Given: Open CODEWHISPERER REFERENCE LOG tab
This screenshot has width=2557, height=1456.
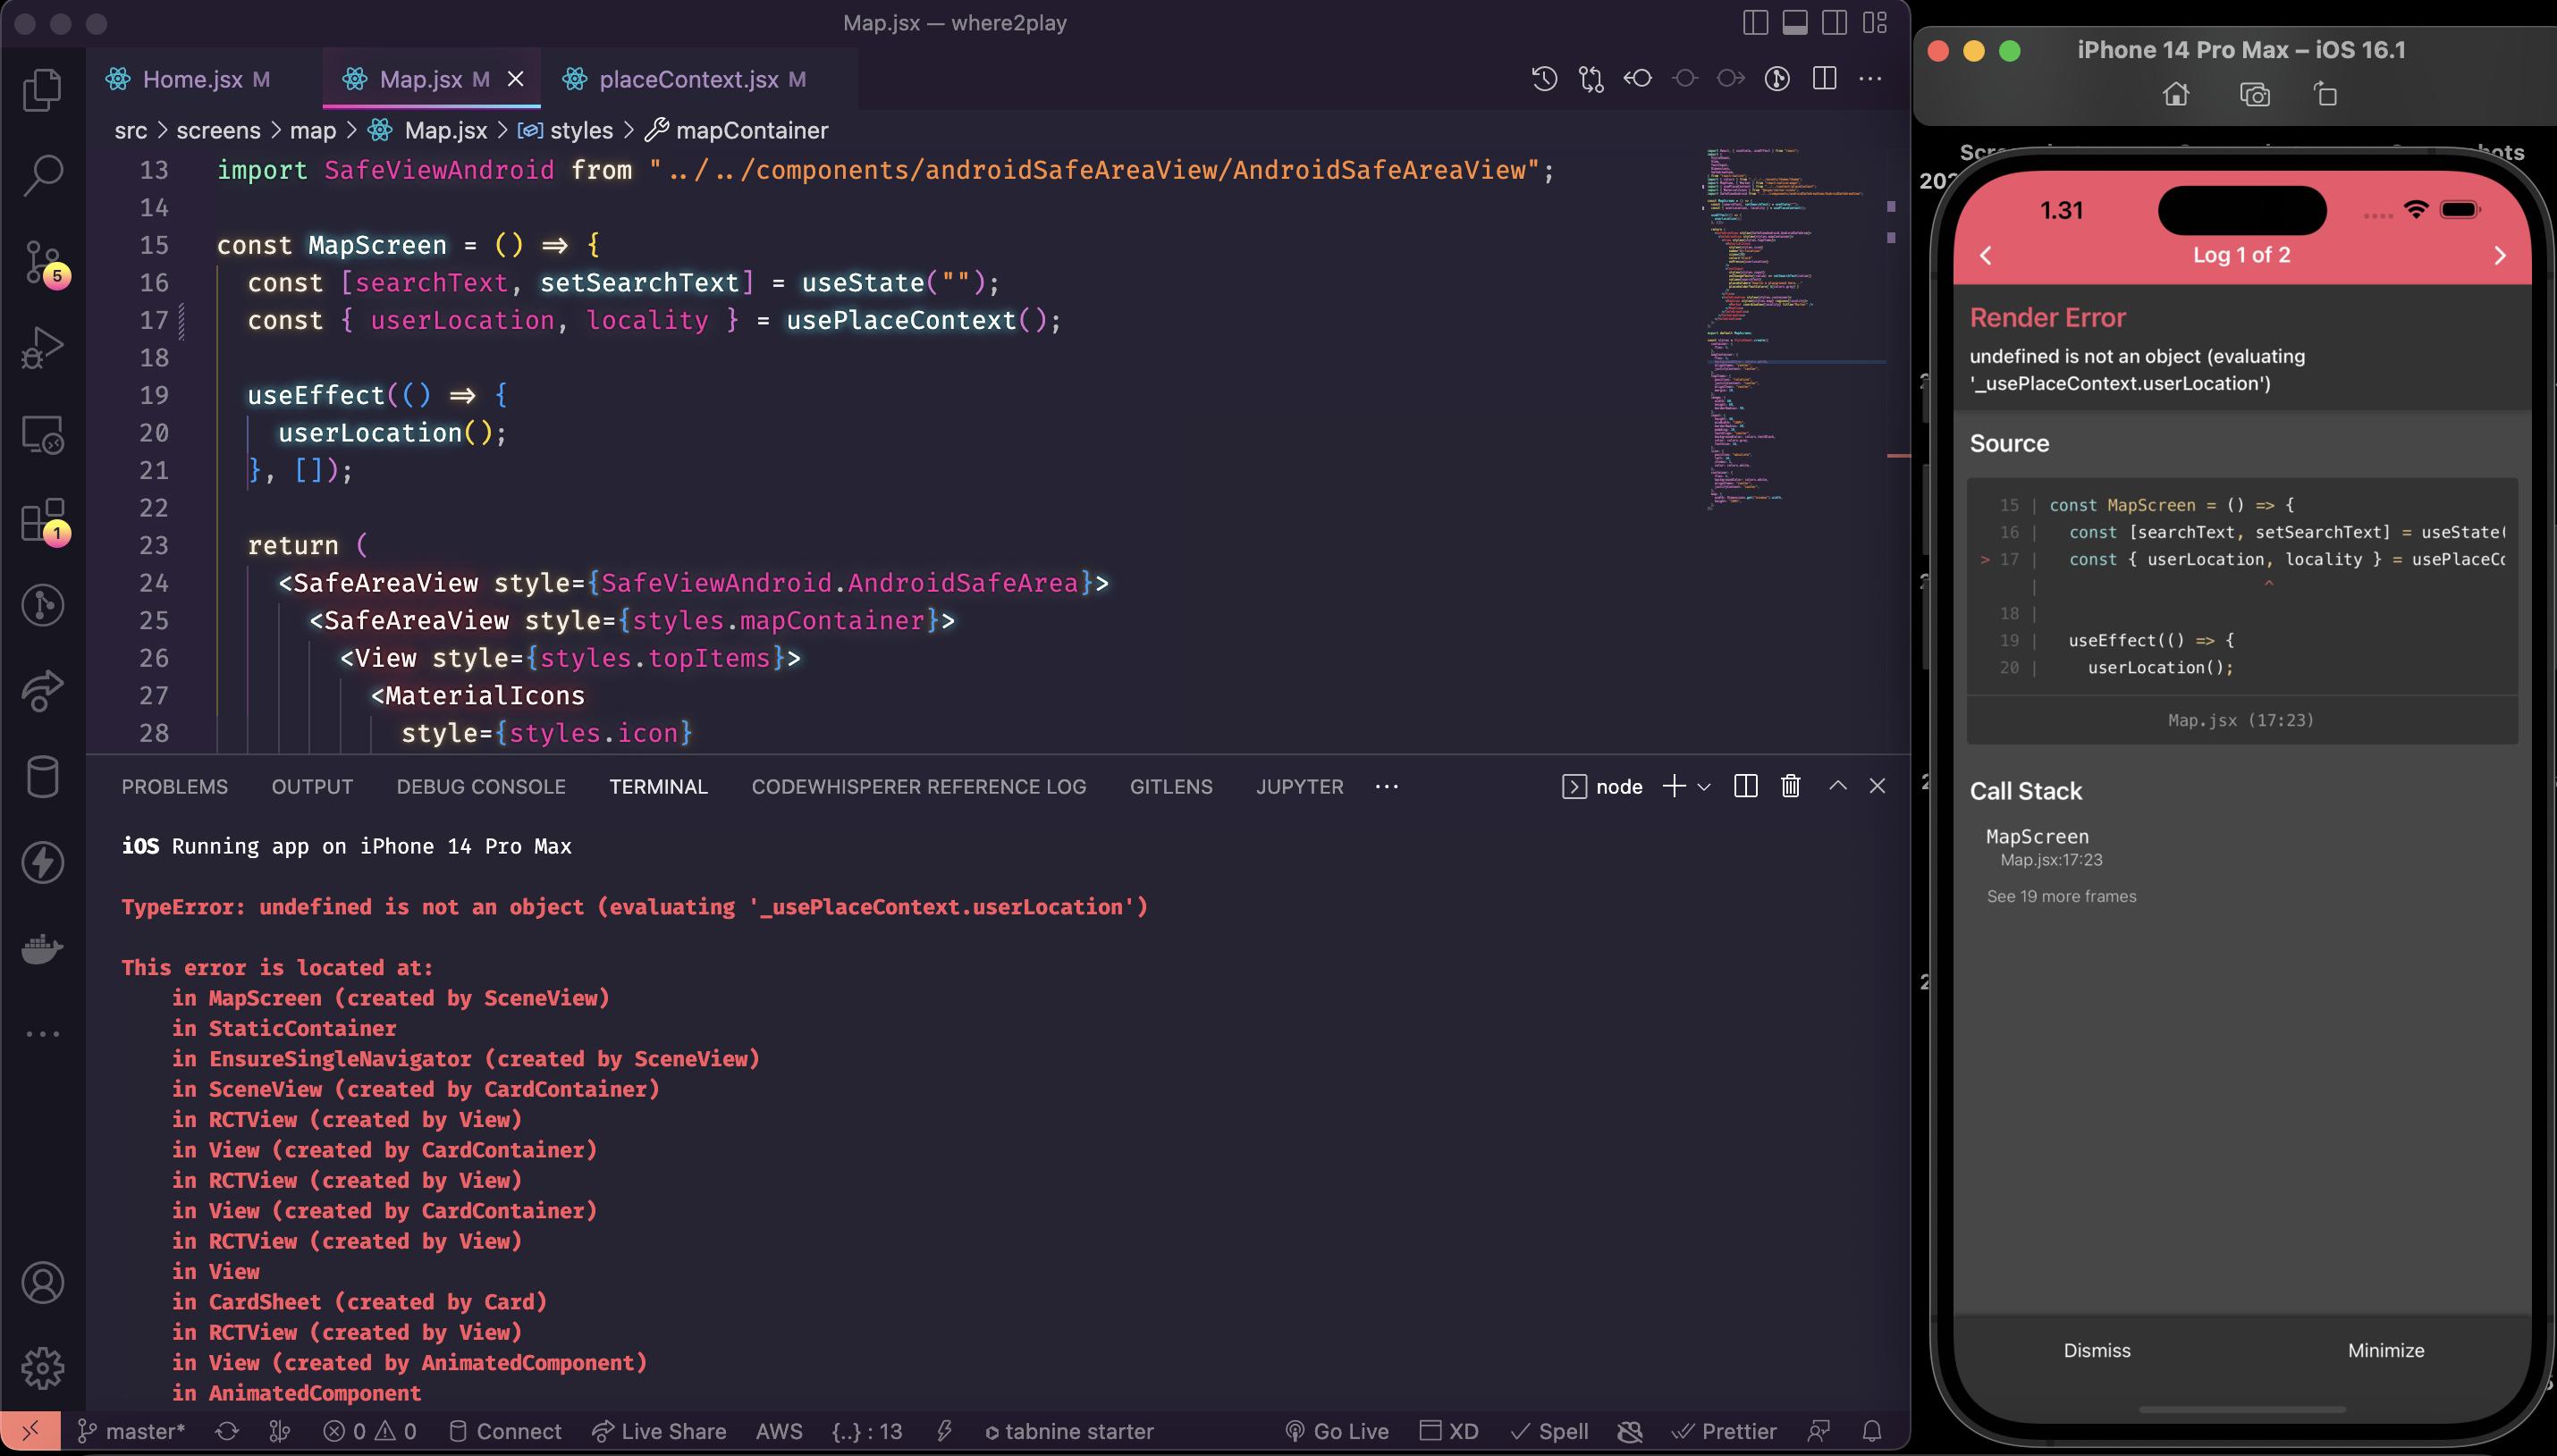Looking at the screenshot, I should [x=919, y=787].
